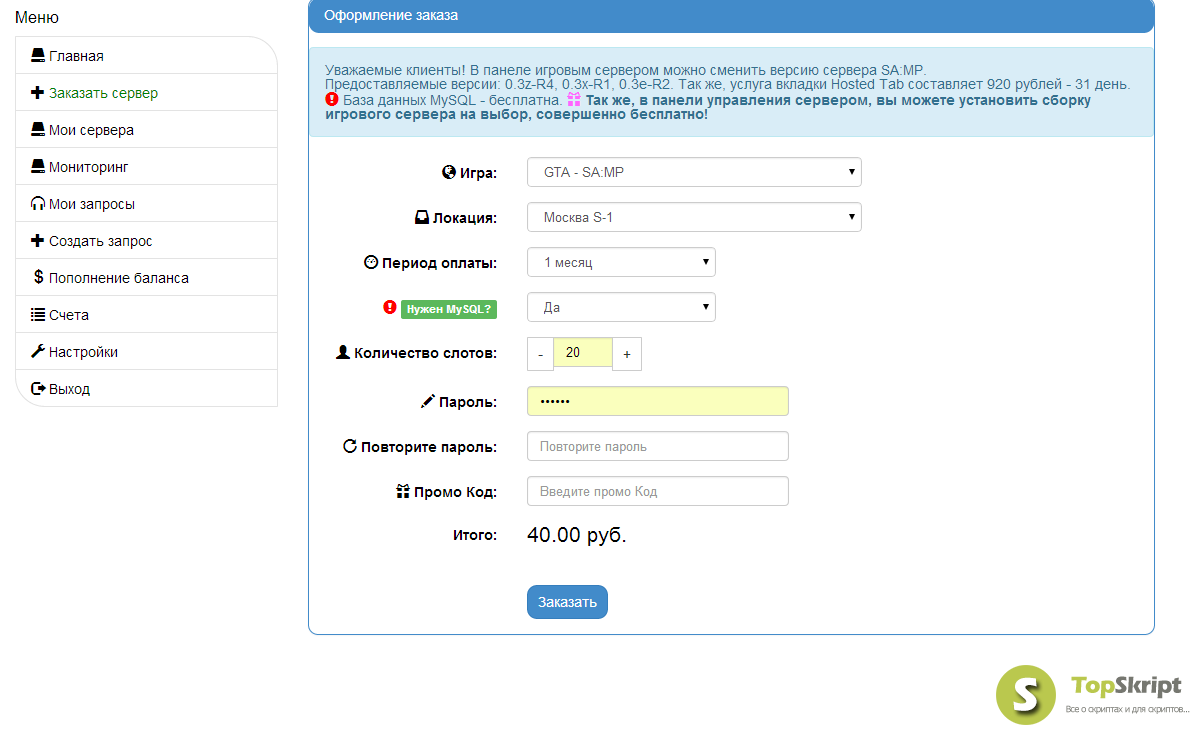This screenshot has height=732, width=1198.
Task: Click the pink gift icon in info banner
Action: click(x=574, y=99)
